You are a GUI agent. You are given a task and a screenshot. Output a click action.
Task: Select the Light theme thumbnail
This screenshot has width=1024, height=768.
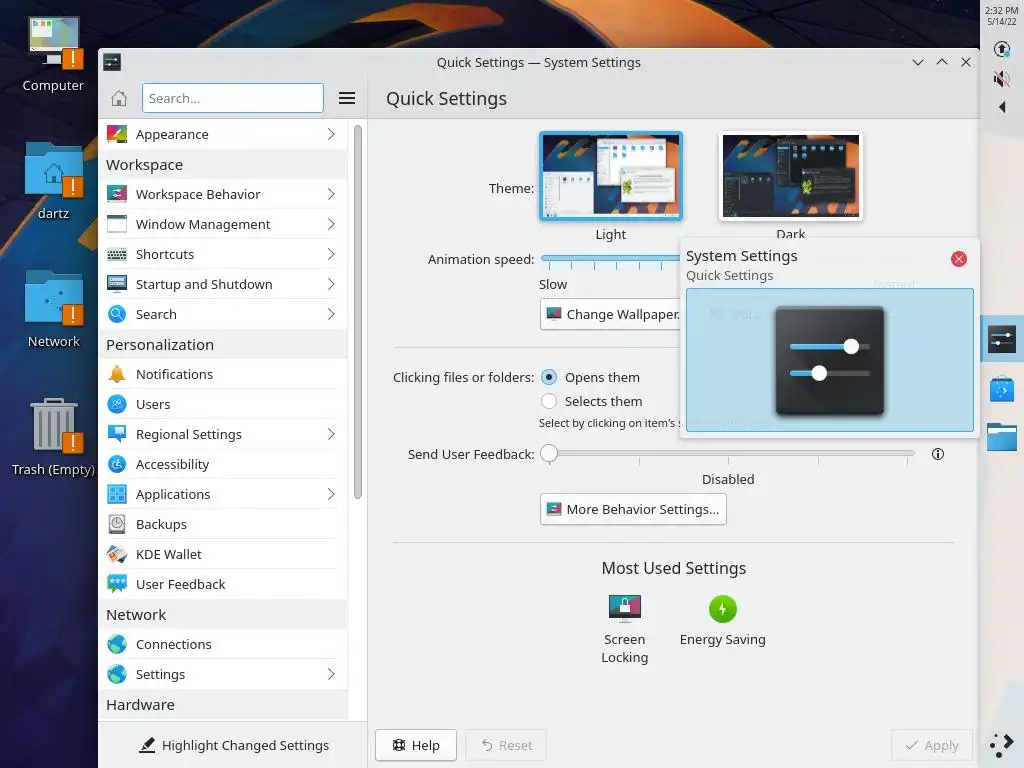click(x=611, y=176)
